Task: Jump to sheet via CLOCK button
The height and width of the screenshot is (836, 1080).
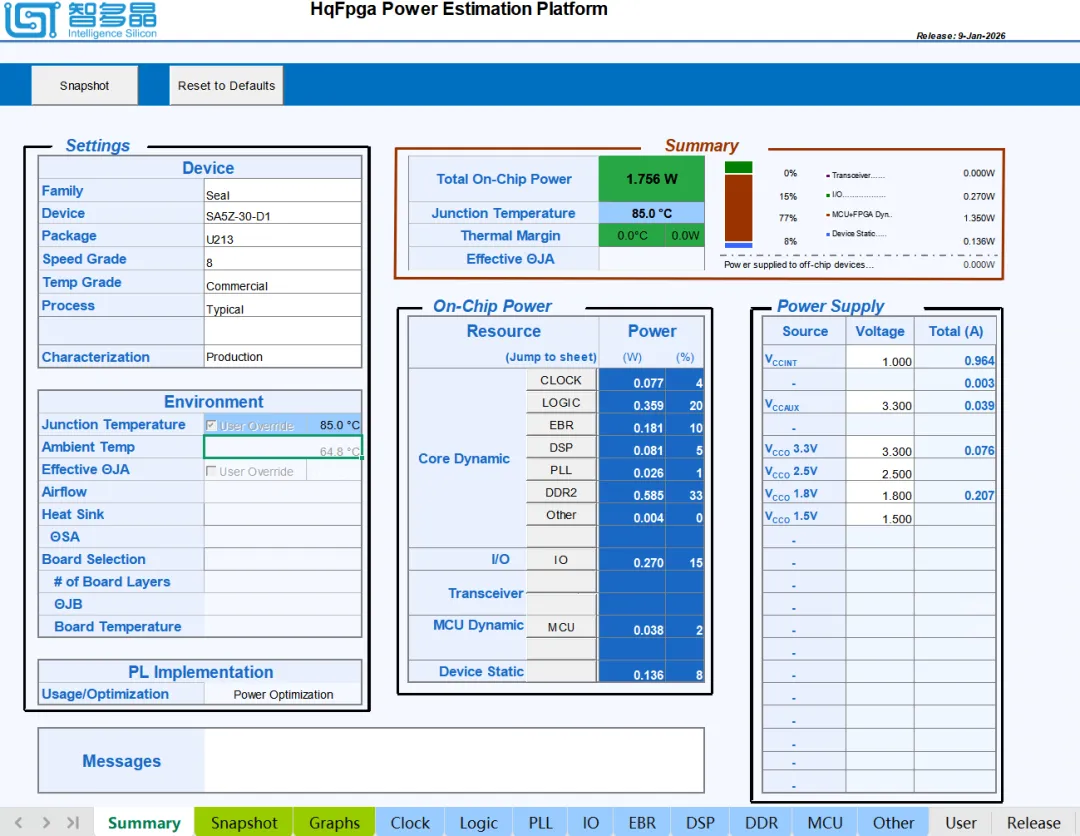Action: (x=561, y=380)
